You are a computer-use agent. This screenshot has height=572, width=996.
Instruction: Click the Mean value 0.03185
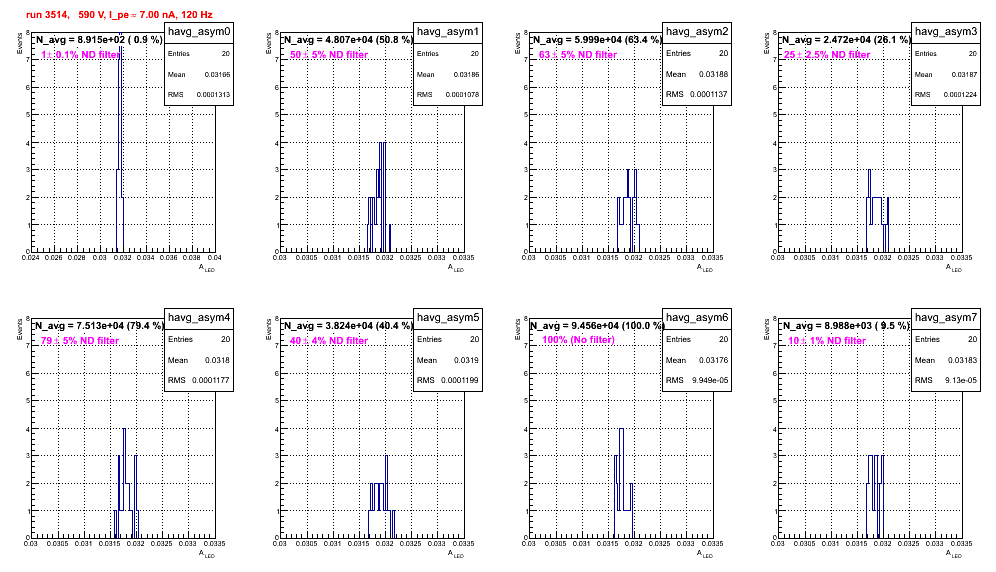point(466,74)
